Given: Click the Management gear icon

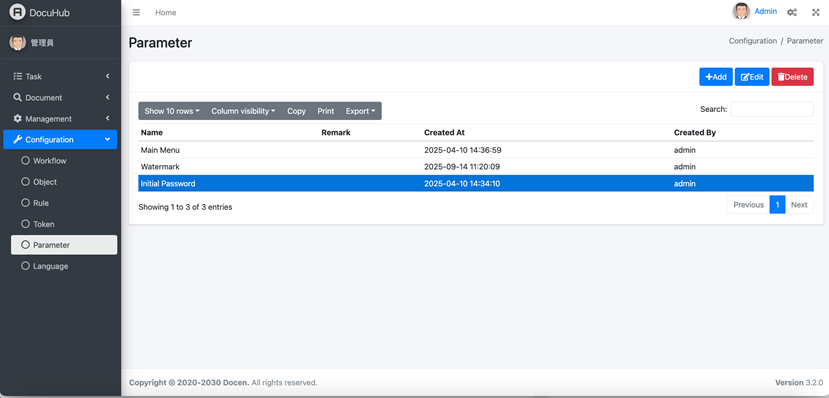Looking at the screenshot, I should click(x=17, y=118).
